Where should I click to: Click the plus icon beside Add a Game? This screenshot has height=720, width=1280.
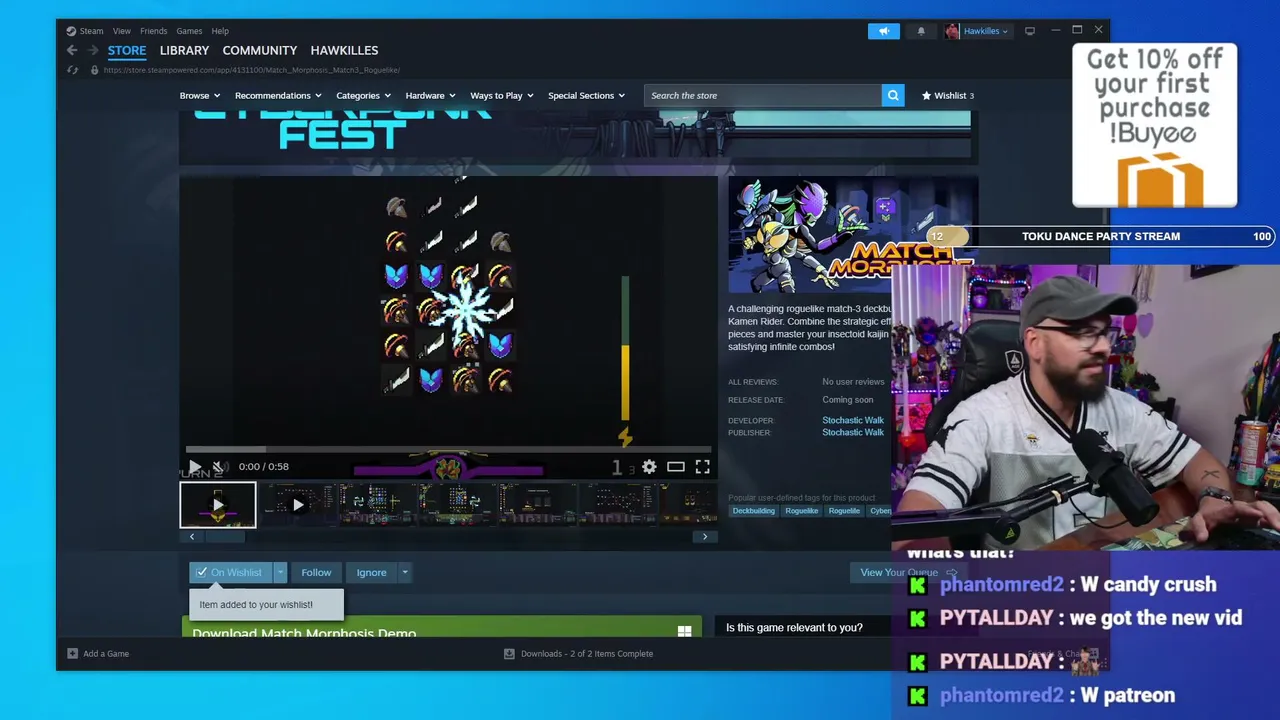pyautogui.click(x=72, y=654)
